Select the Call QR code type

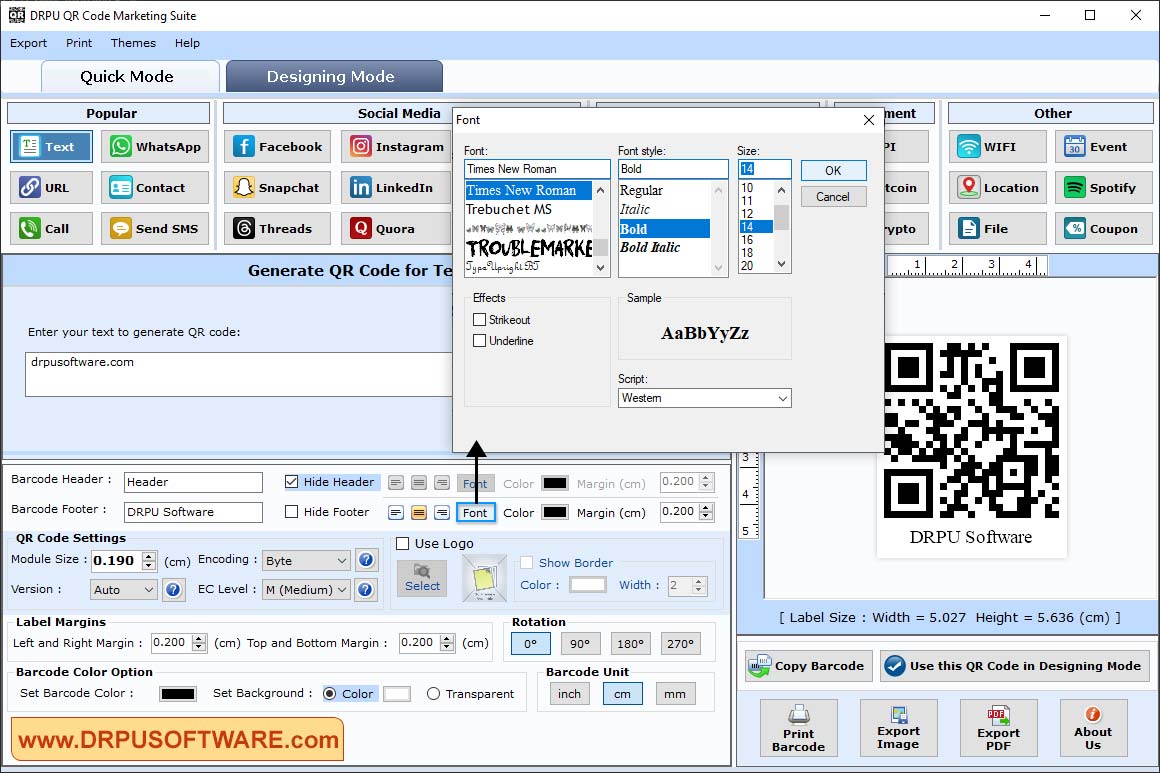(52, 229)
